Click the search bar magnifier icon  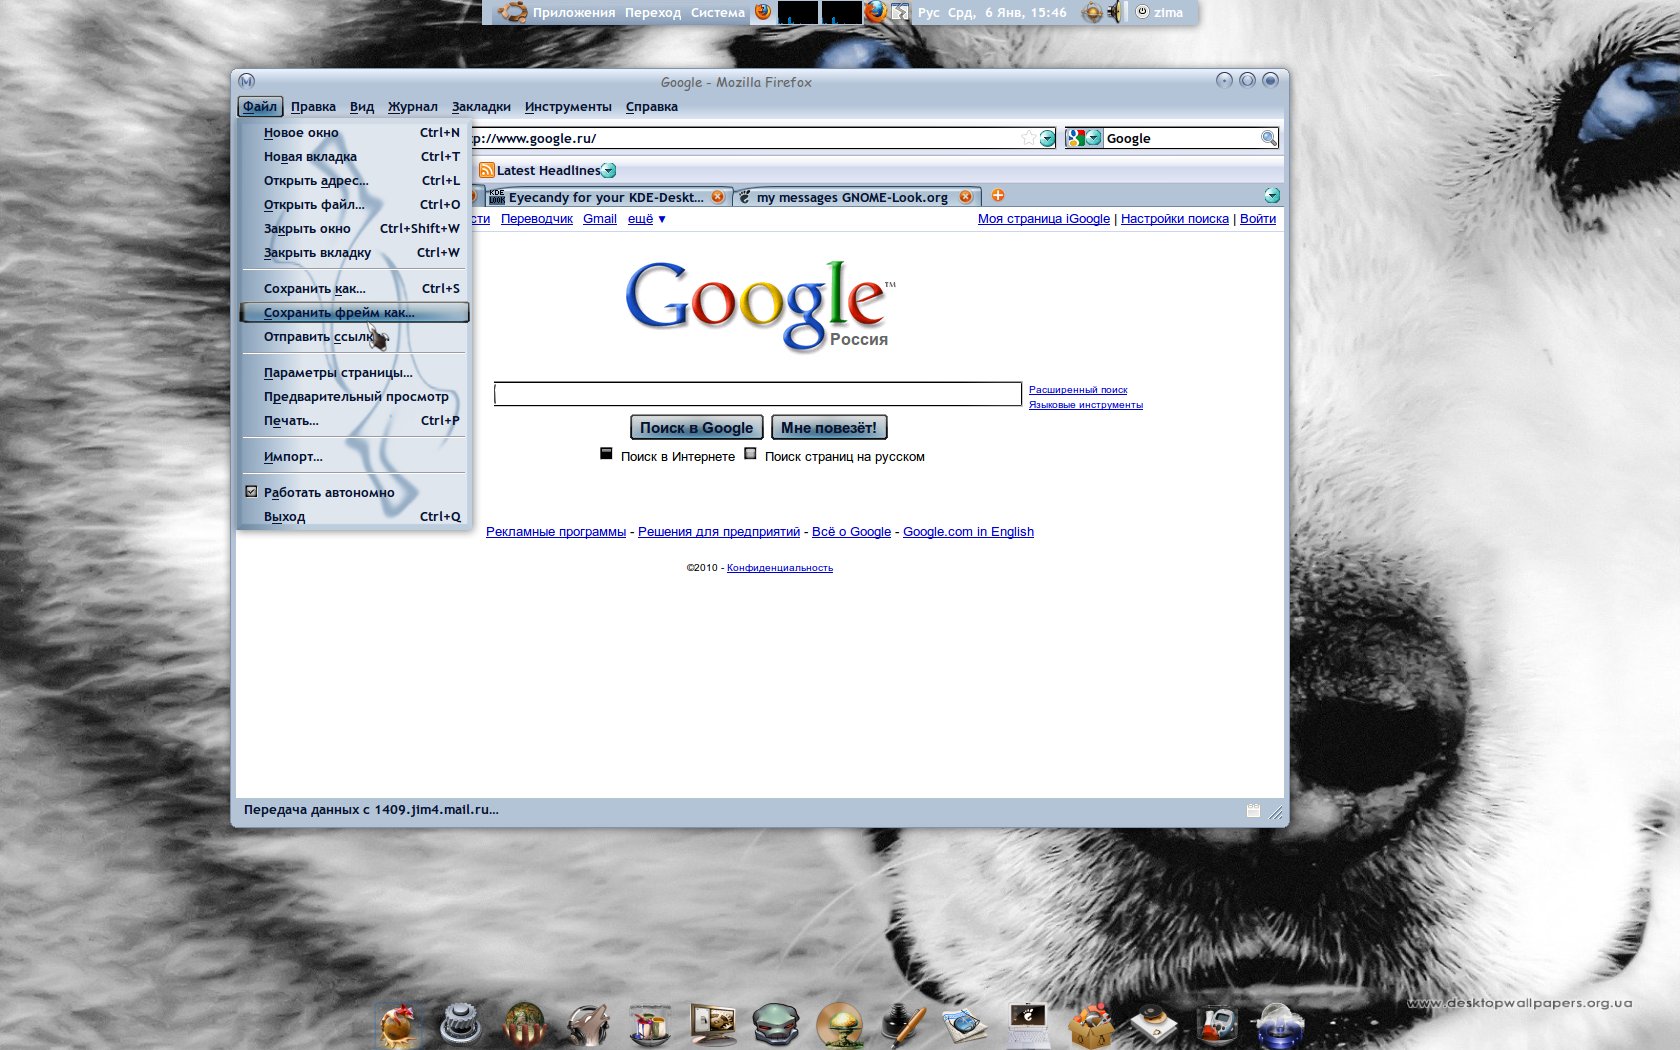click(1268, 138)
